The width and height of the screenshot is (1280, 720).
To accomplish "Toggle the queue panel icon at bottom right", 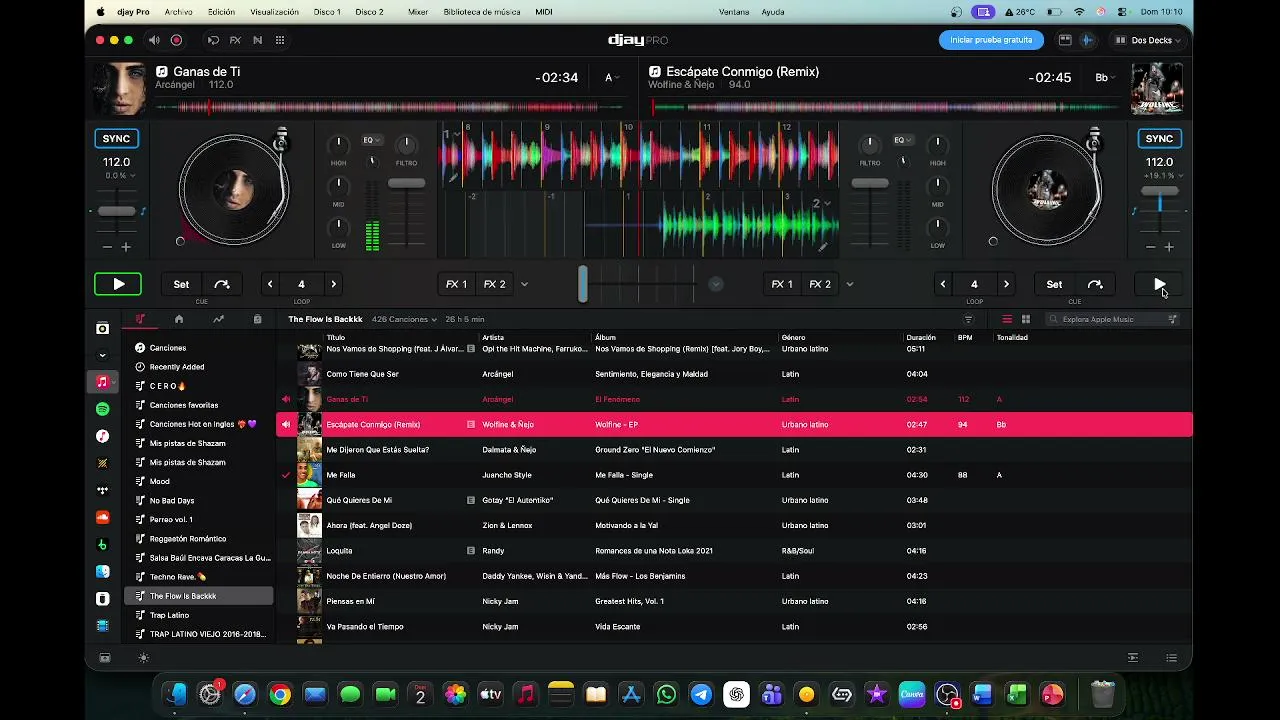I will point(1171,658).
